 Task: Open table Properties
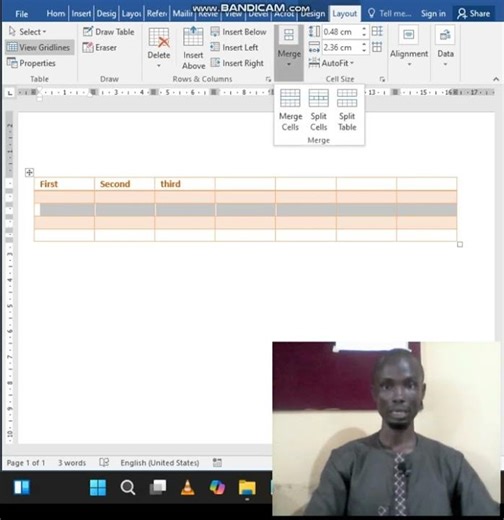point(31,63)
